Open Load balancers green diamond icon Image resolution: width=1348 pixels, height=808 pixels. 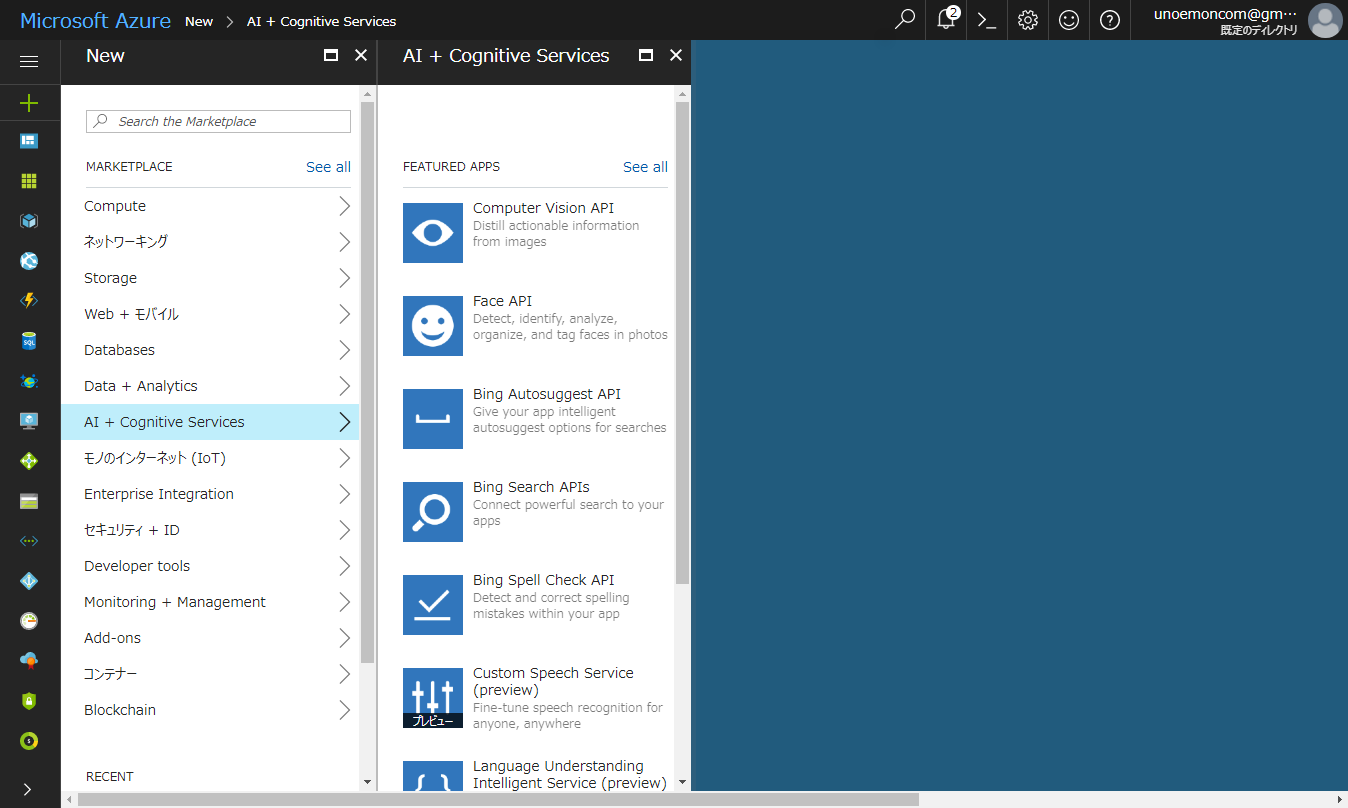pyautogui.click(x=29, y=461)
